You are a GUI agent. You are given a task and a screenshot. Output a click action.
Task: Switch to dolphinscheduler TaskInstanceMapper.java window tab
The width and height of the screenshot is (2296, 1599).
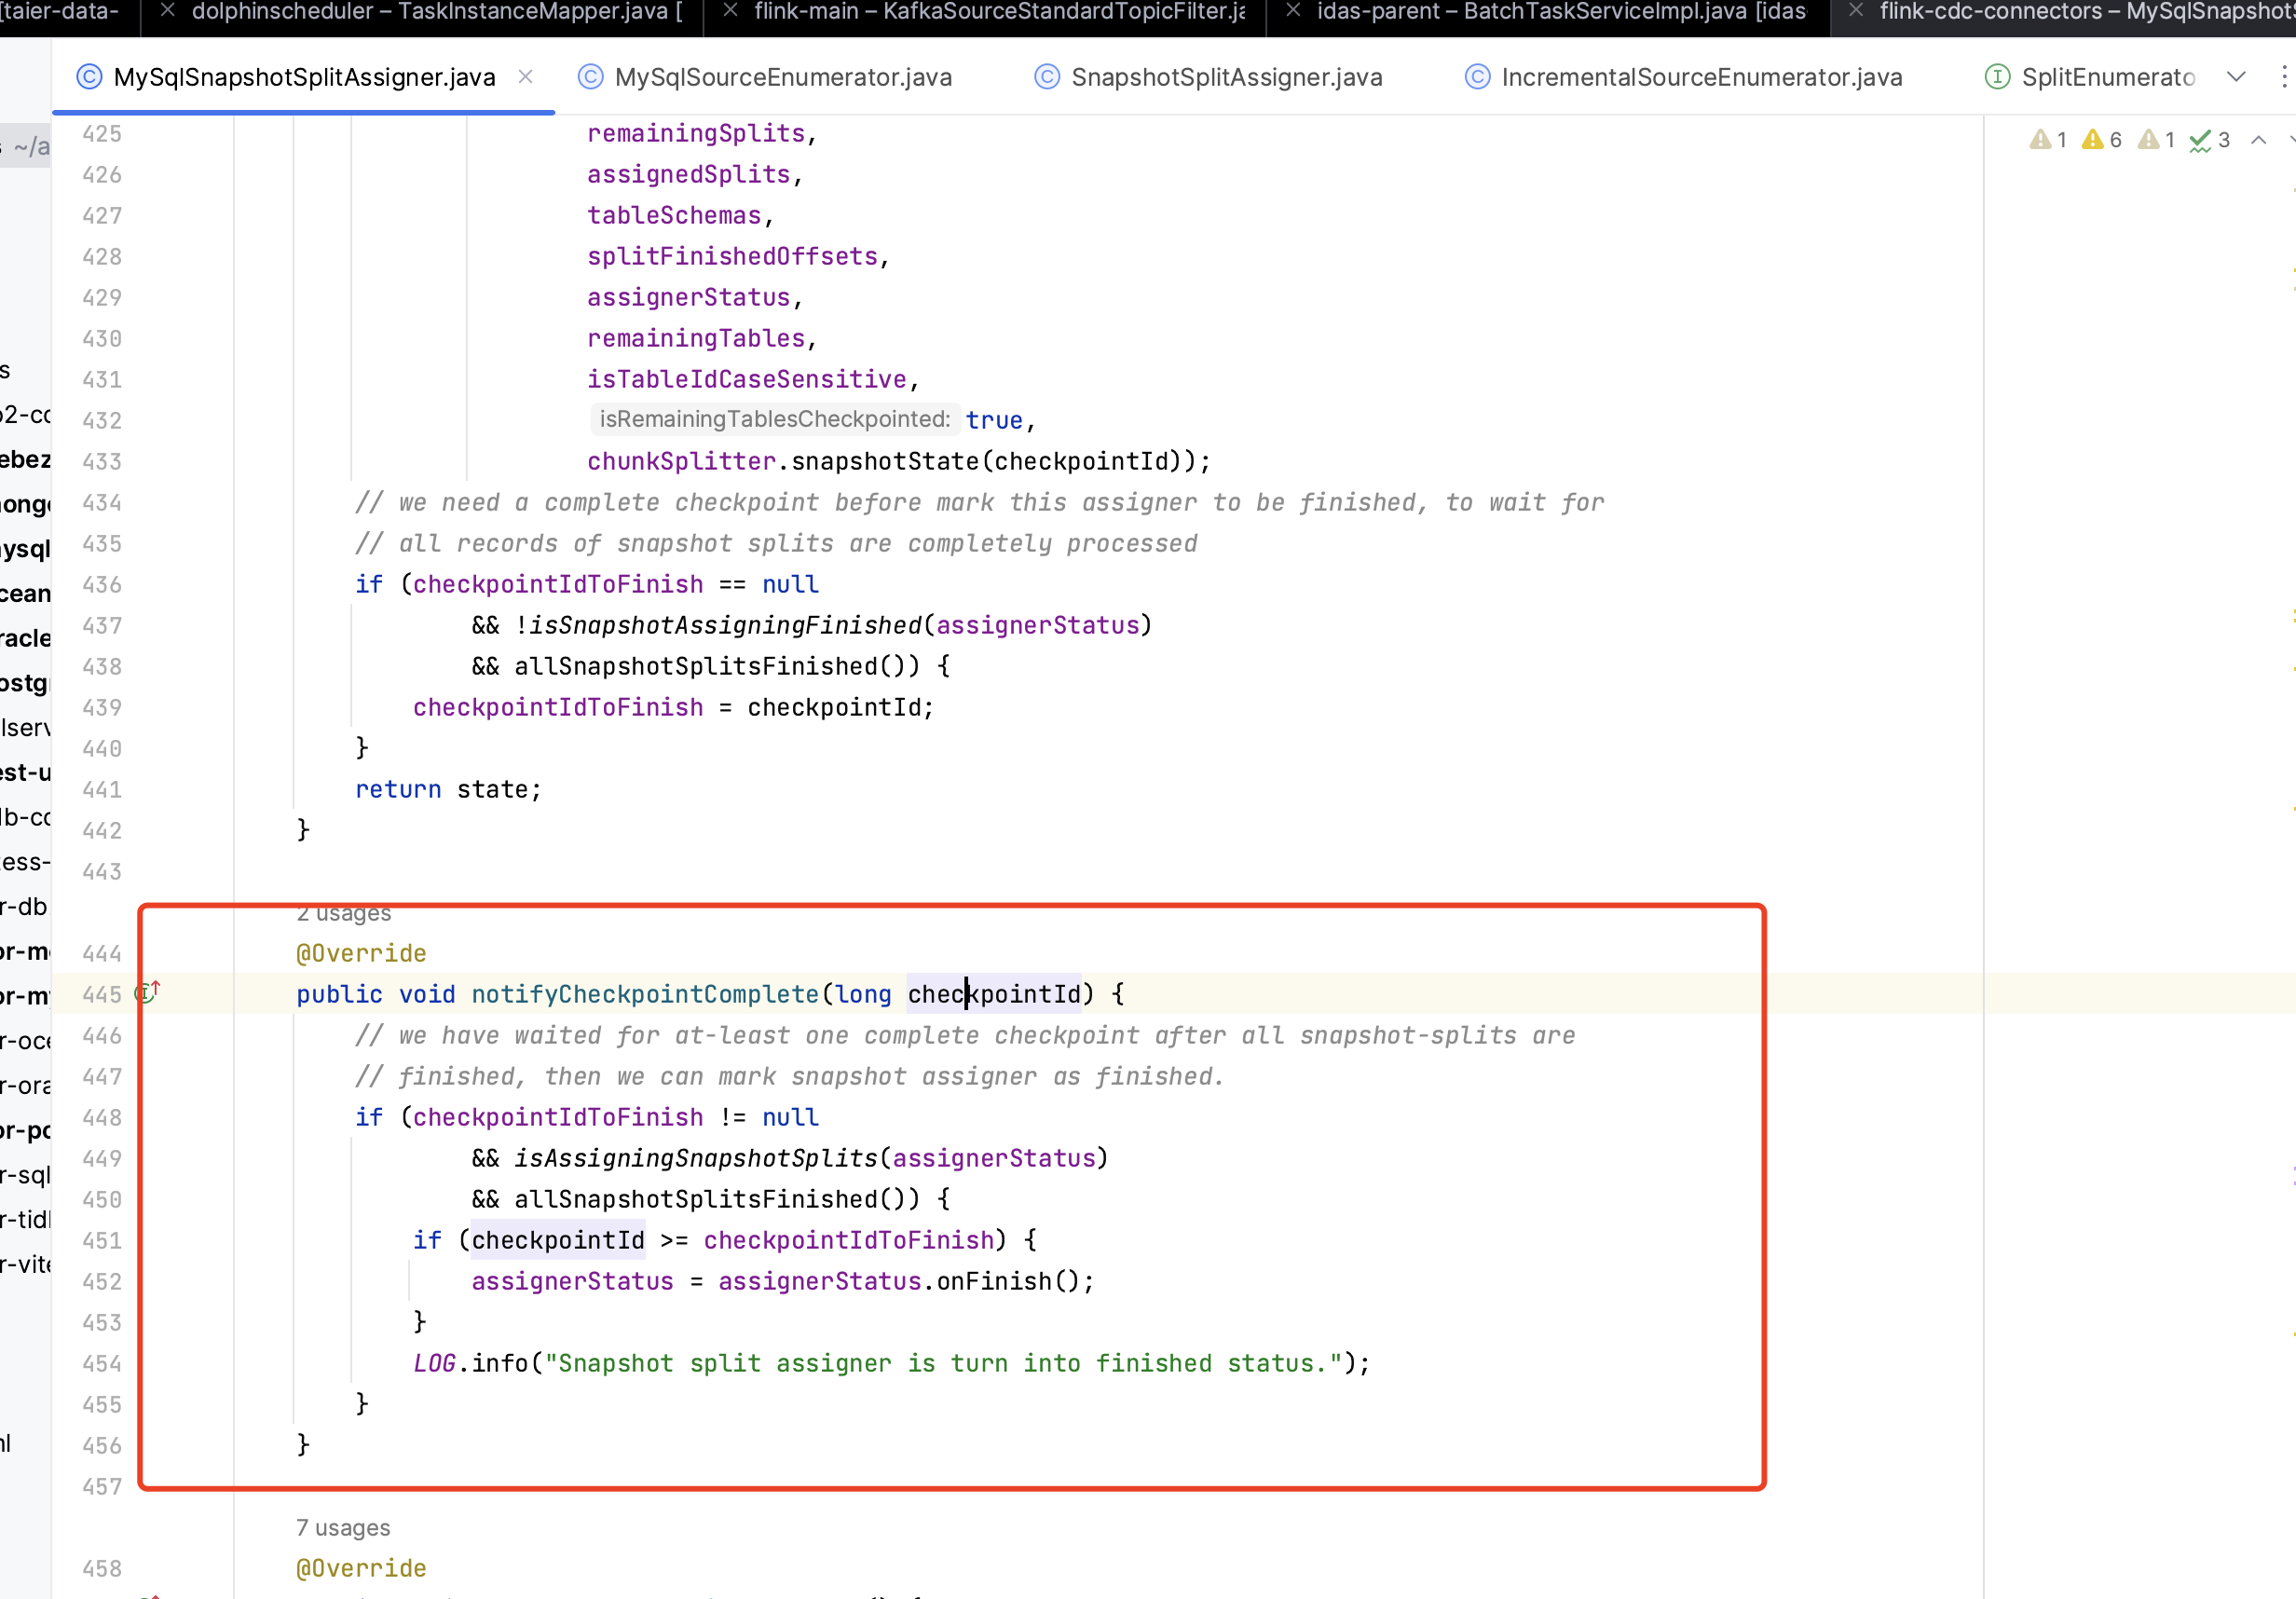(x=436, y=12)
